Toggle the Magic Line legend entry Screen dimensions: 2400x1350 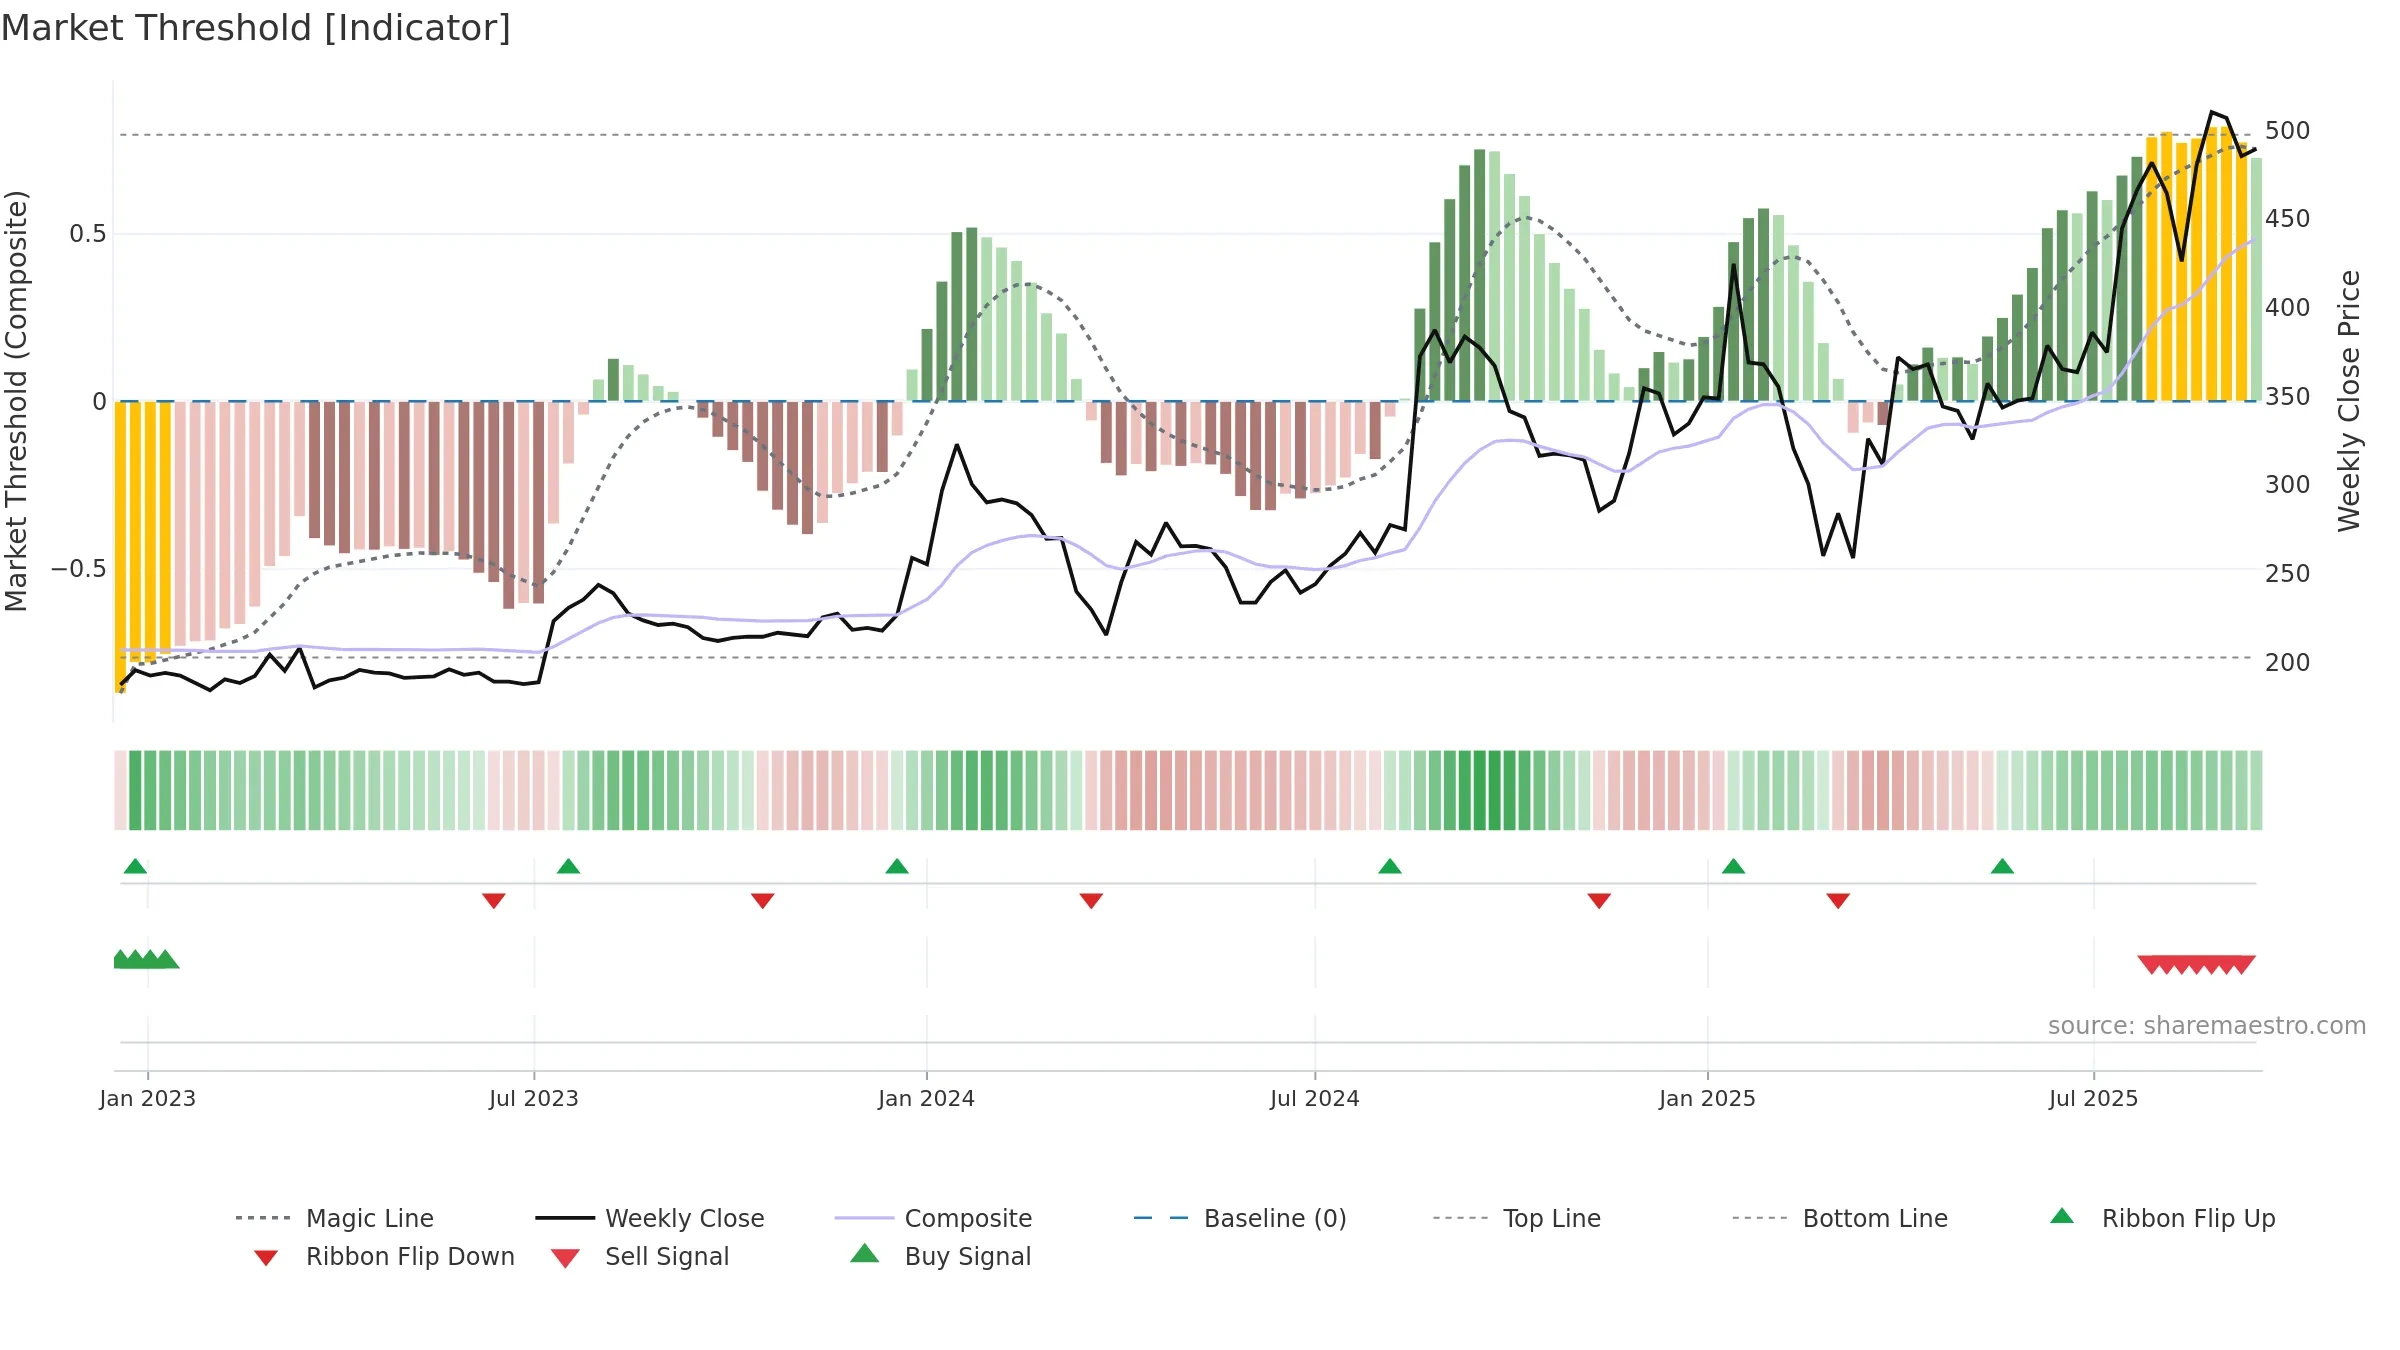[334, 1218]
